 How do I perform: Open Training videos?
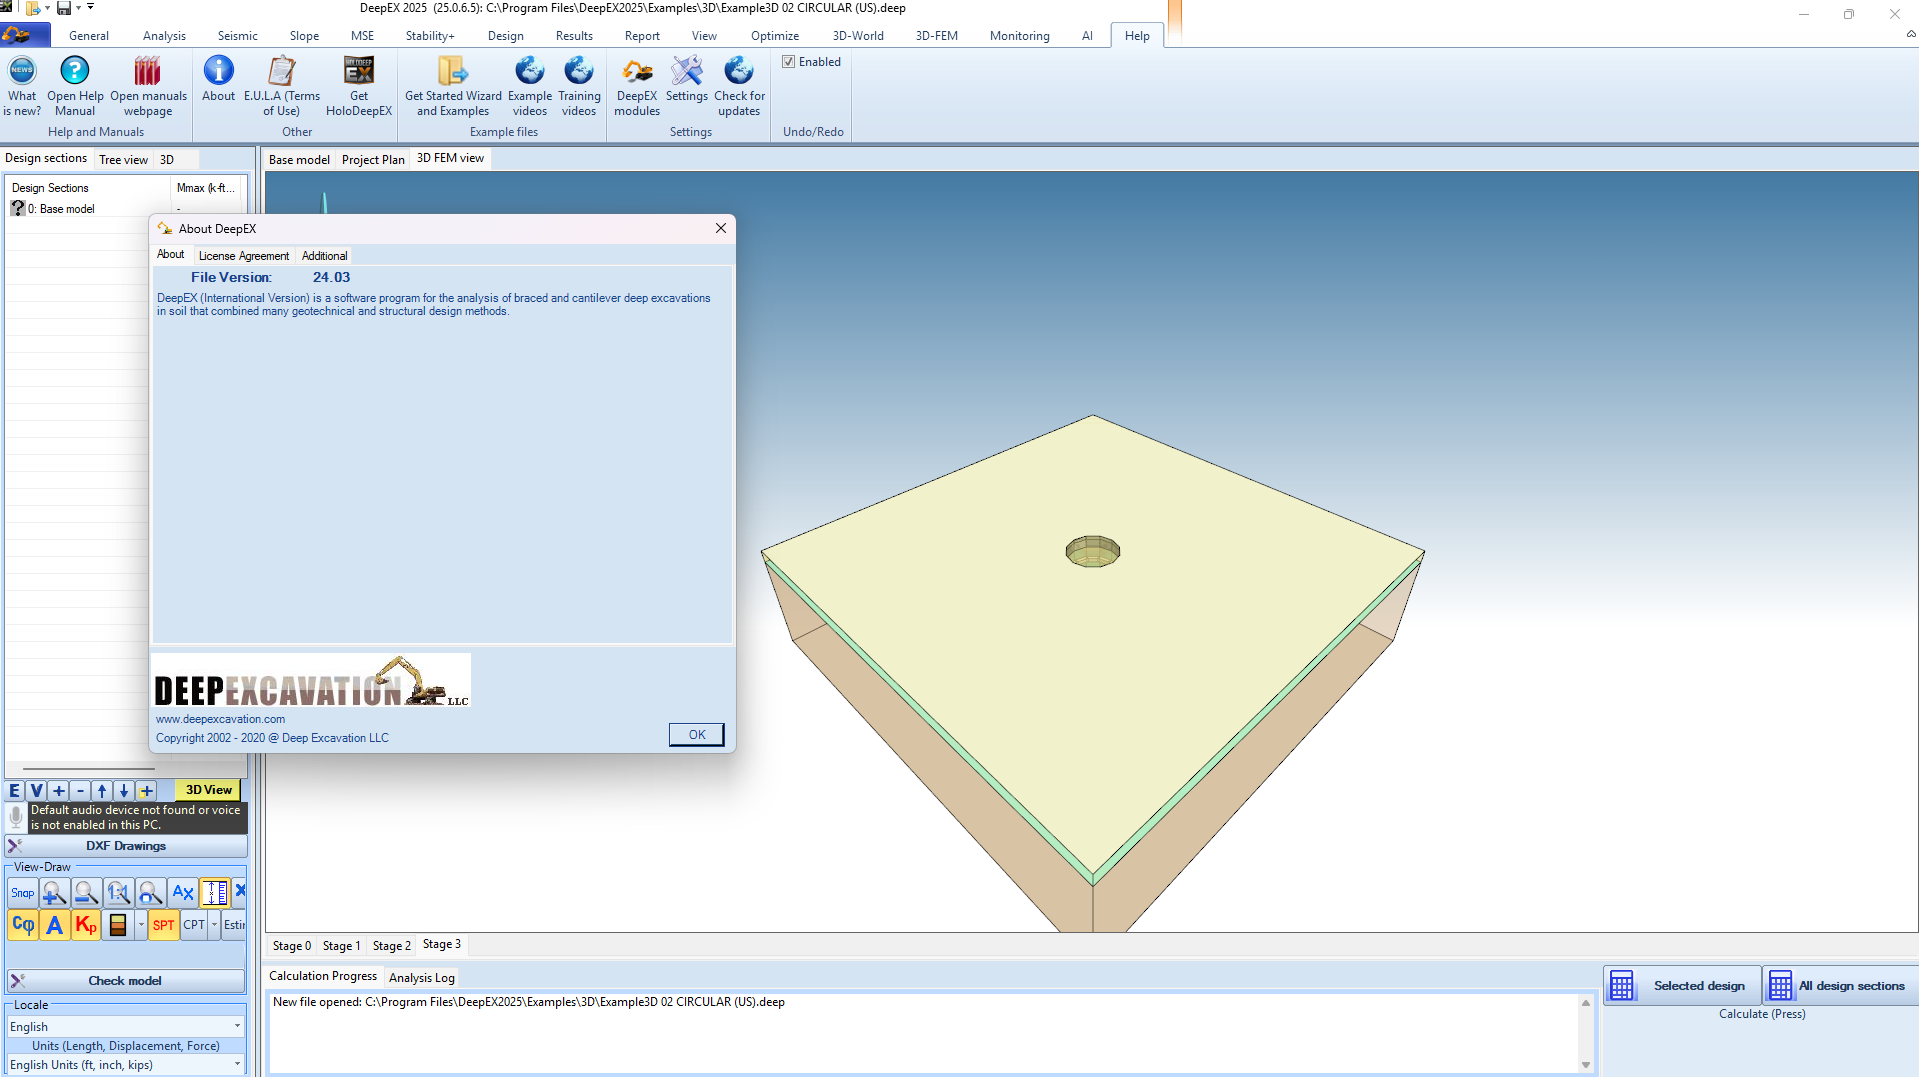[579, 86]
